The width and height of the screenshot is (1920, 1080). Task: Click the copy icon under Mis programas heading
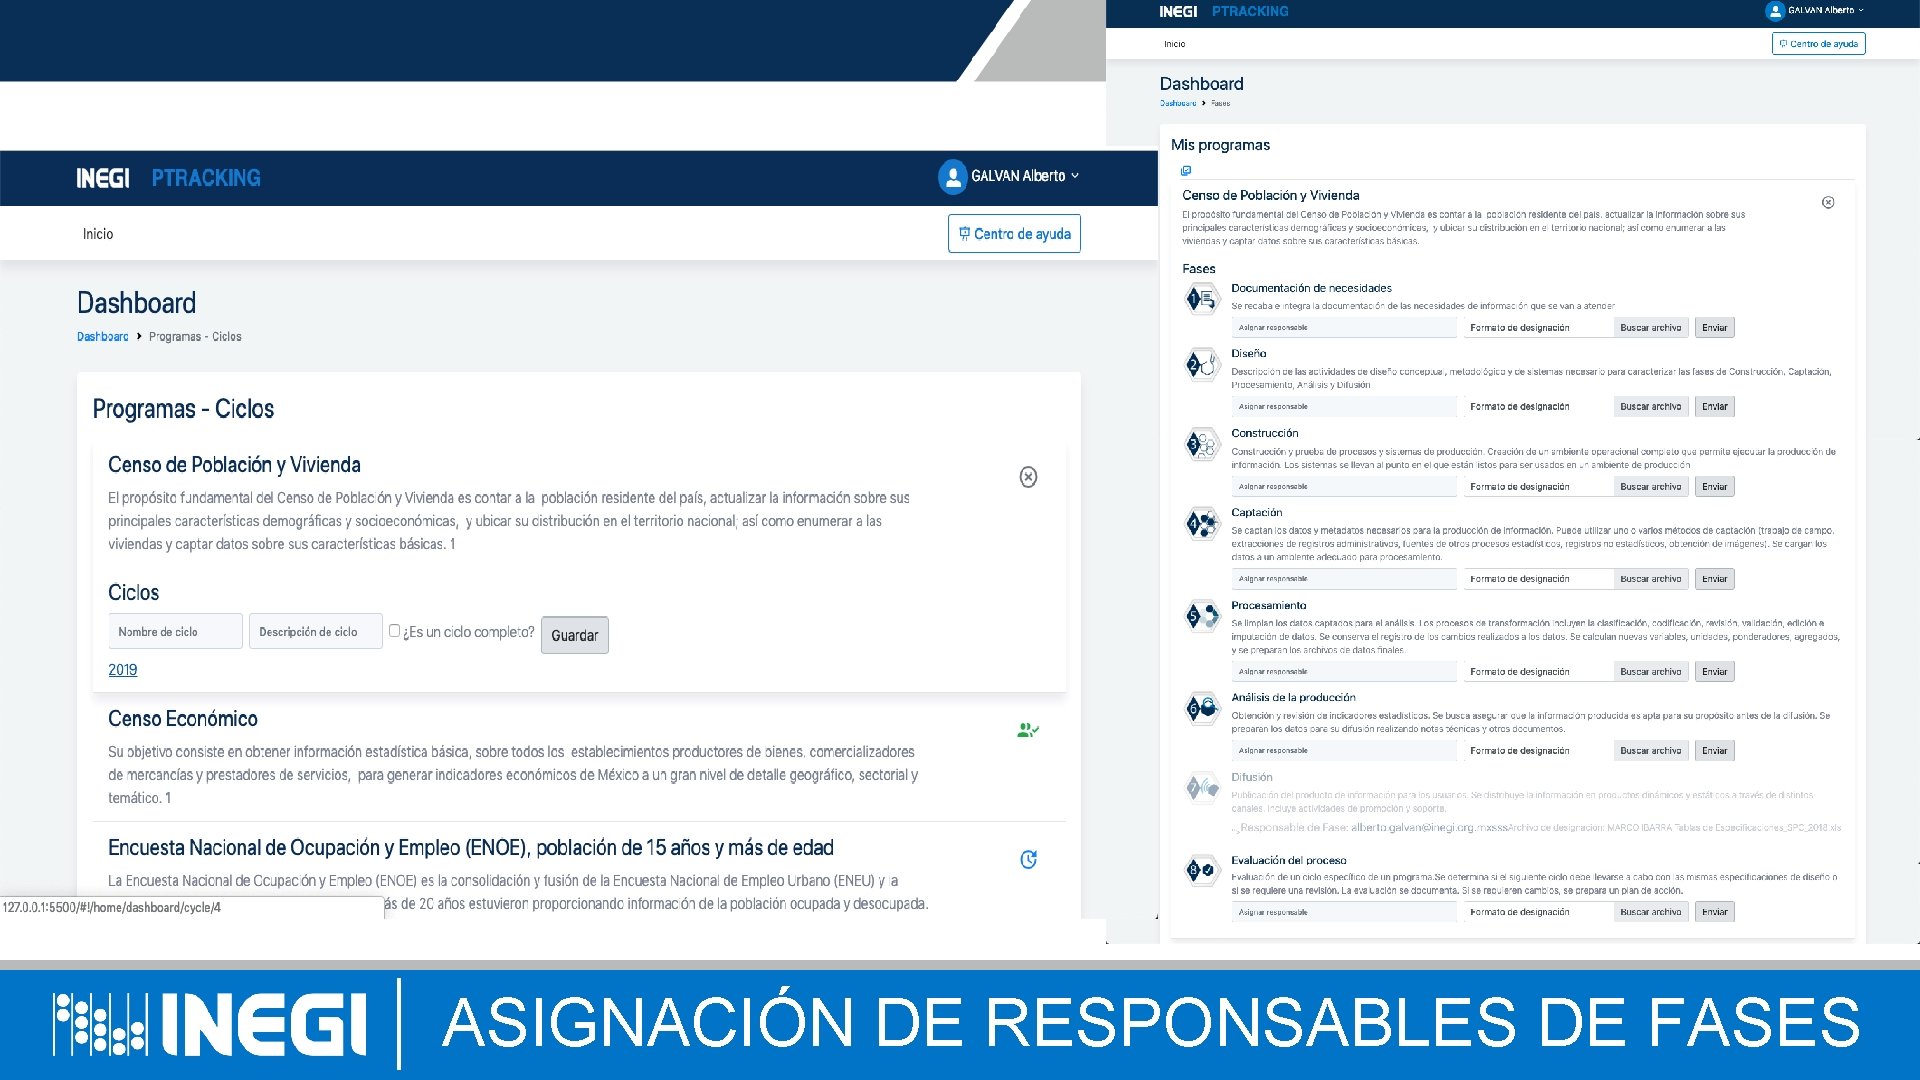click(1186, 171)
